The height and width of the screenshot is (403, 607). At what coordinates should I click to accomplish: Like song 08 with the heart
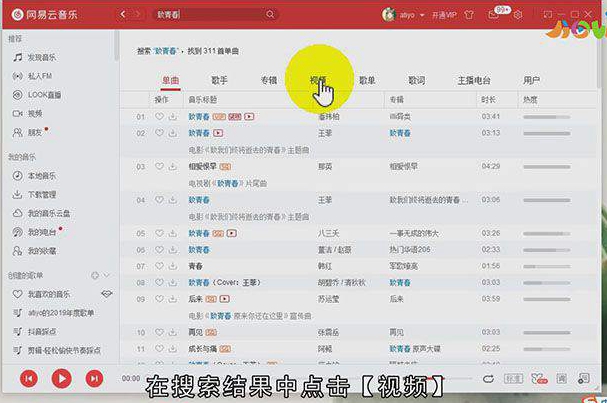(x=159, y=283)
